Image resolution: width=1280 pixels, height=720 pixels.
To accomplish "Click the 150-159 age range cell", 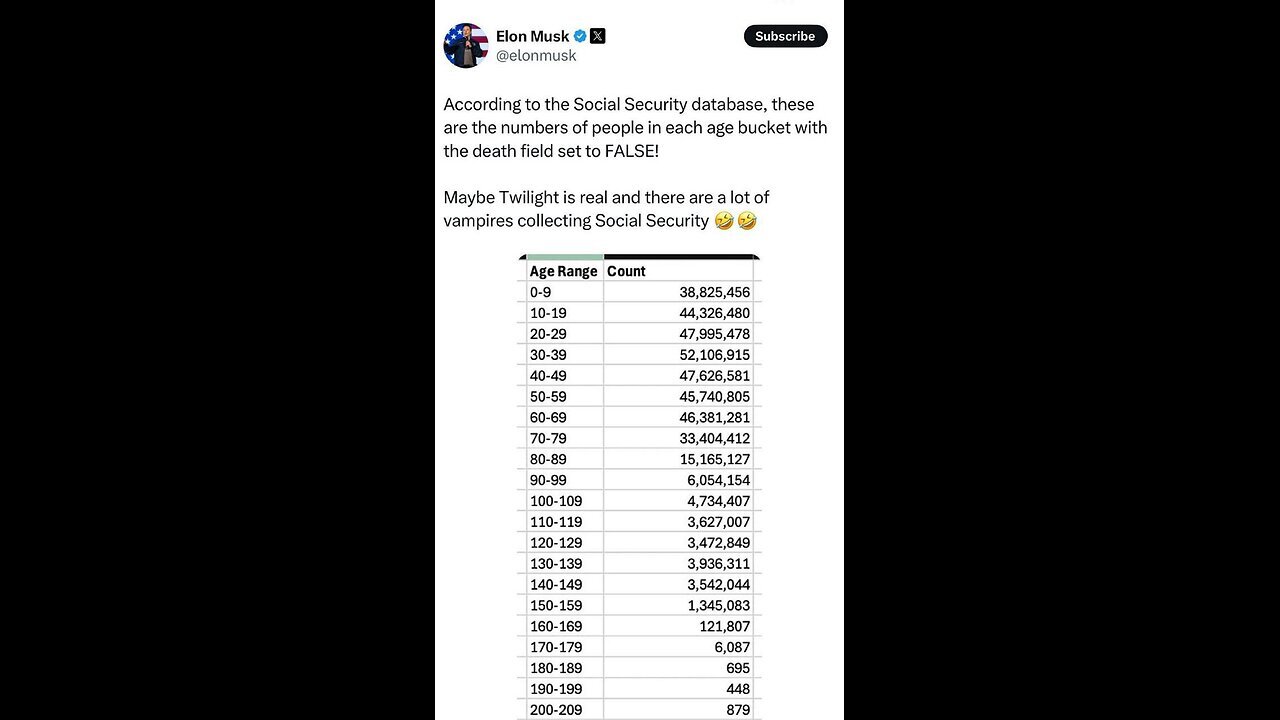I will pyautogui.click(x=564, y=605).
